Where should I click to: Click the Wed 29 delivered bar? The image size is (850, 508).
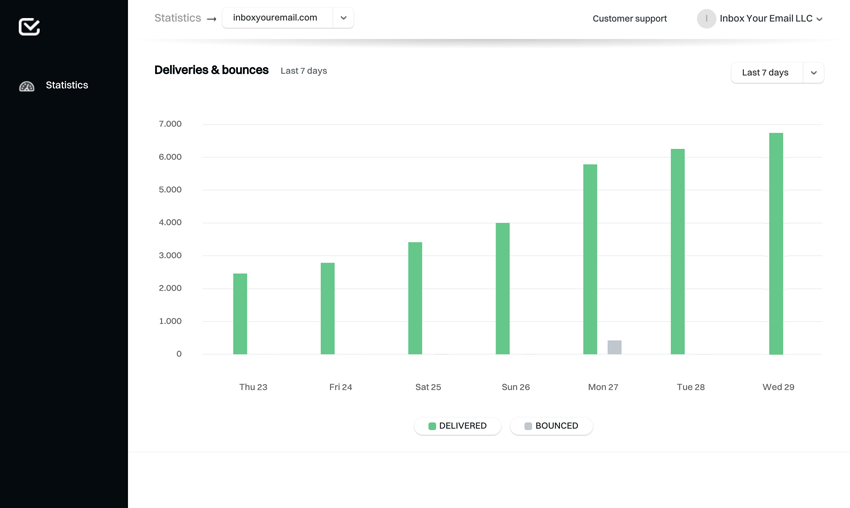point(776,244)
